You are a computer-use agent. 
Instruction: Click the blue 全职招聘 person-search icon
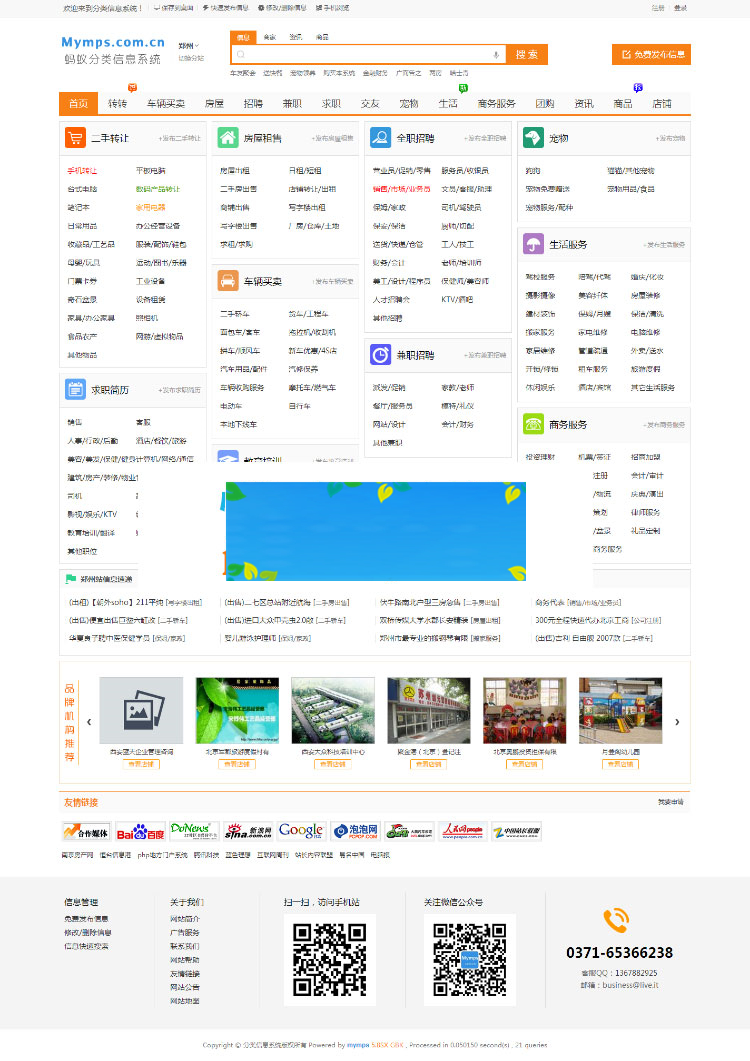click(380, 138)
